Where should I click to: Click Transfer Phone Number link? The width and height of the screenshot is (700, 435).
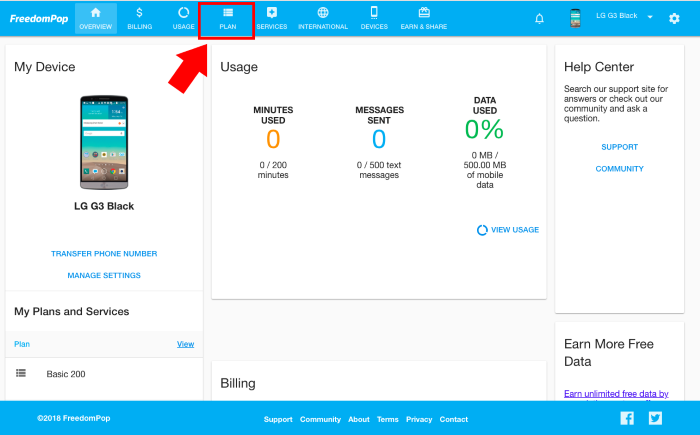(x=104, y=254)
